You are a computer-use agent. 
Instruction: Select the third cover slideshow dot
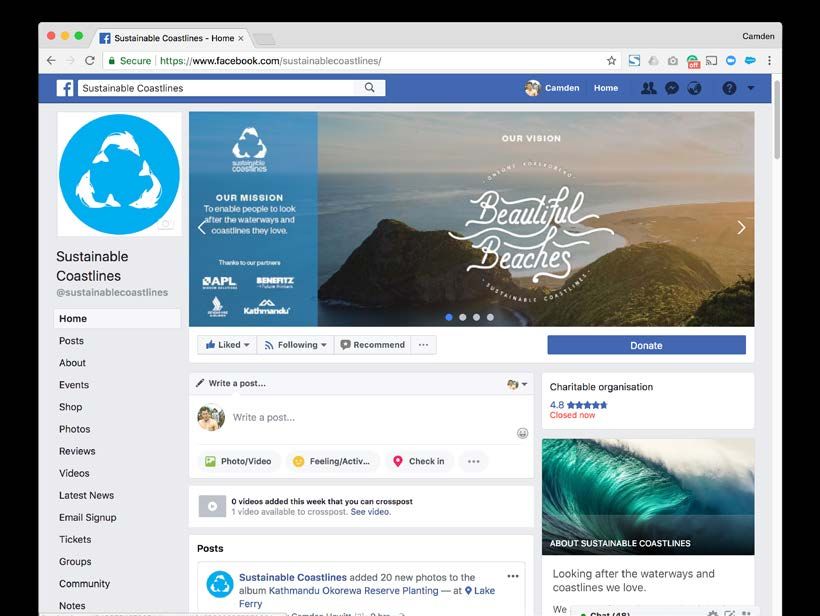(476, 317)
